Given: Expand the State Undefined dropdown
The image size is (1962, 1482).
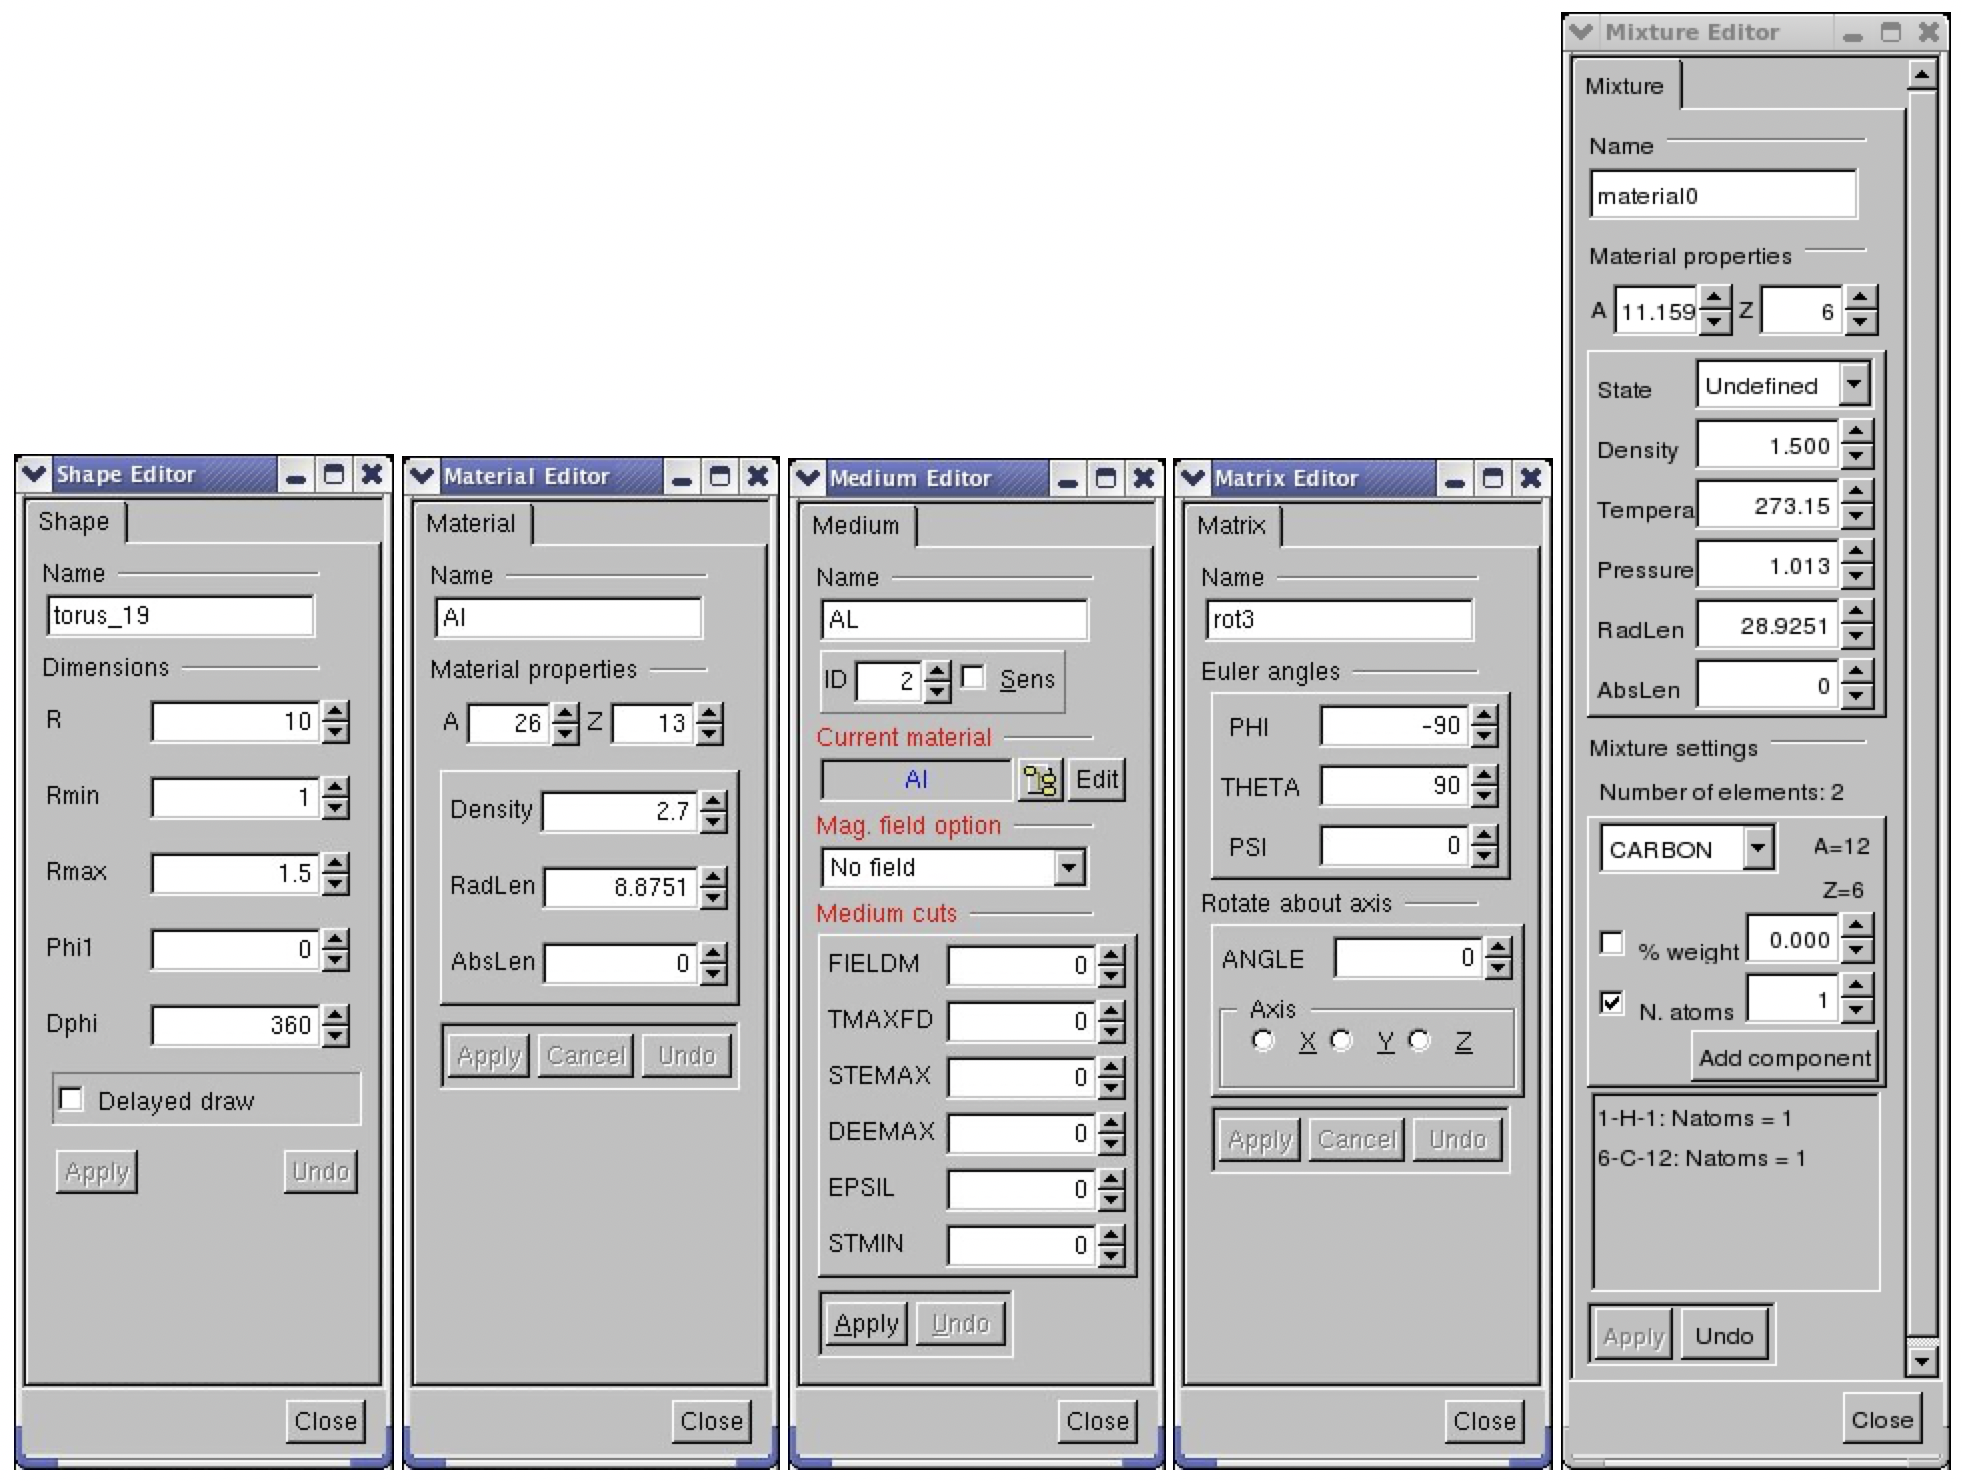Looking at the screenshot, I should tap(1853, 385).
